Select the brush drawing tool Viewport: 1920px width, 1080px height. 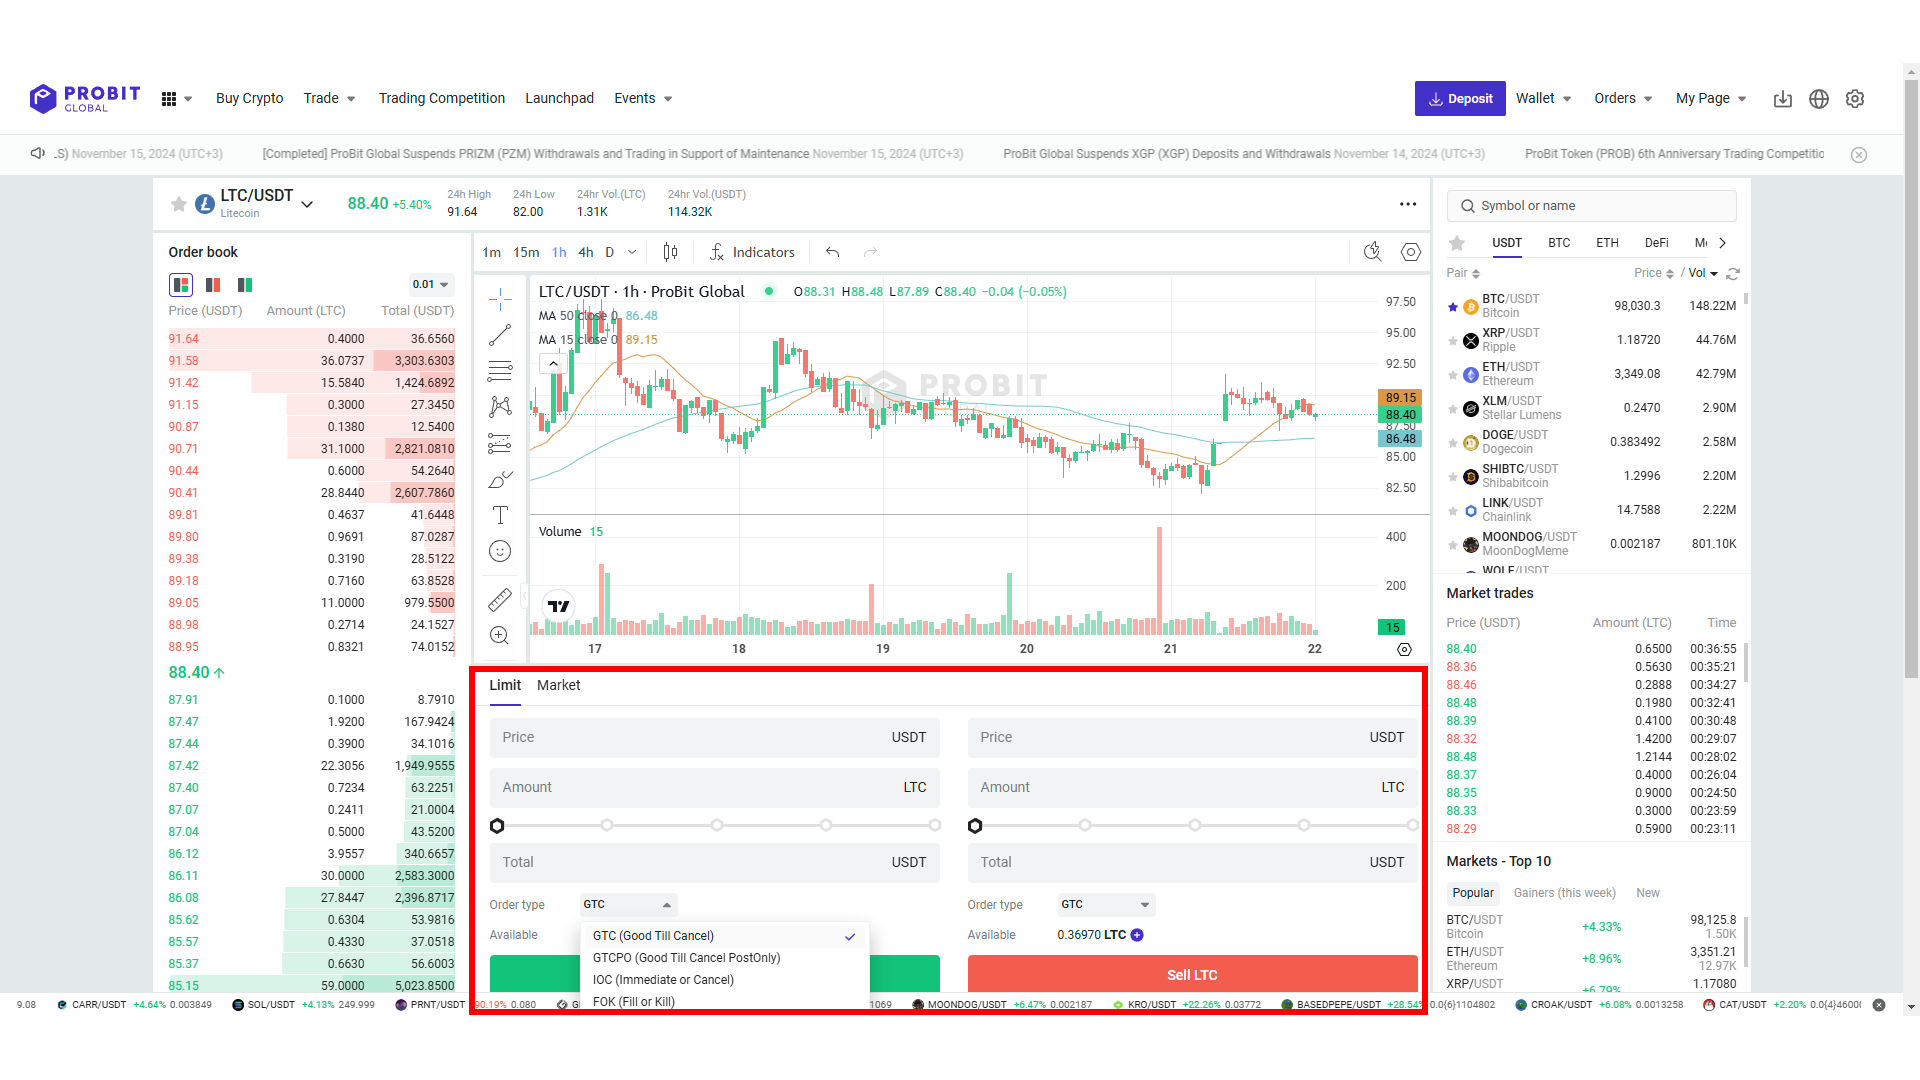[x=500, y=479]
